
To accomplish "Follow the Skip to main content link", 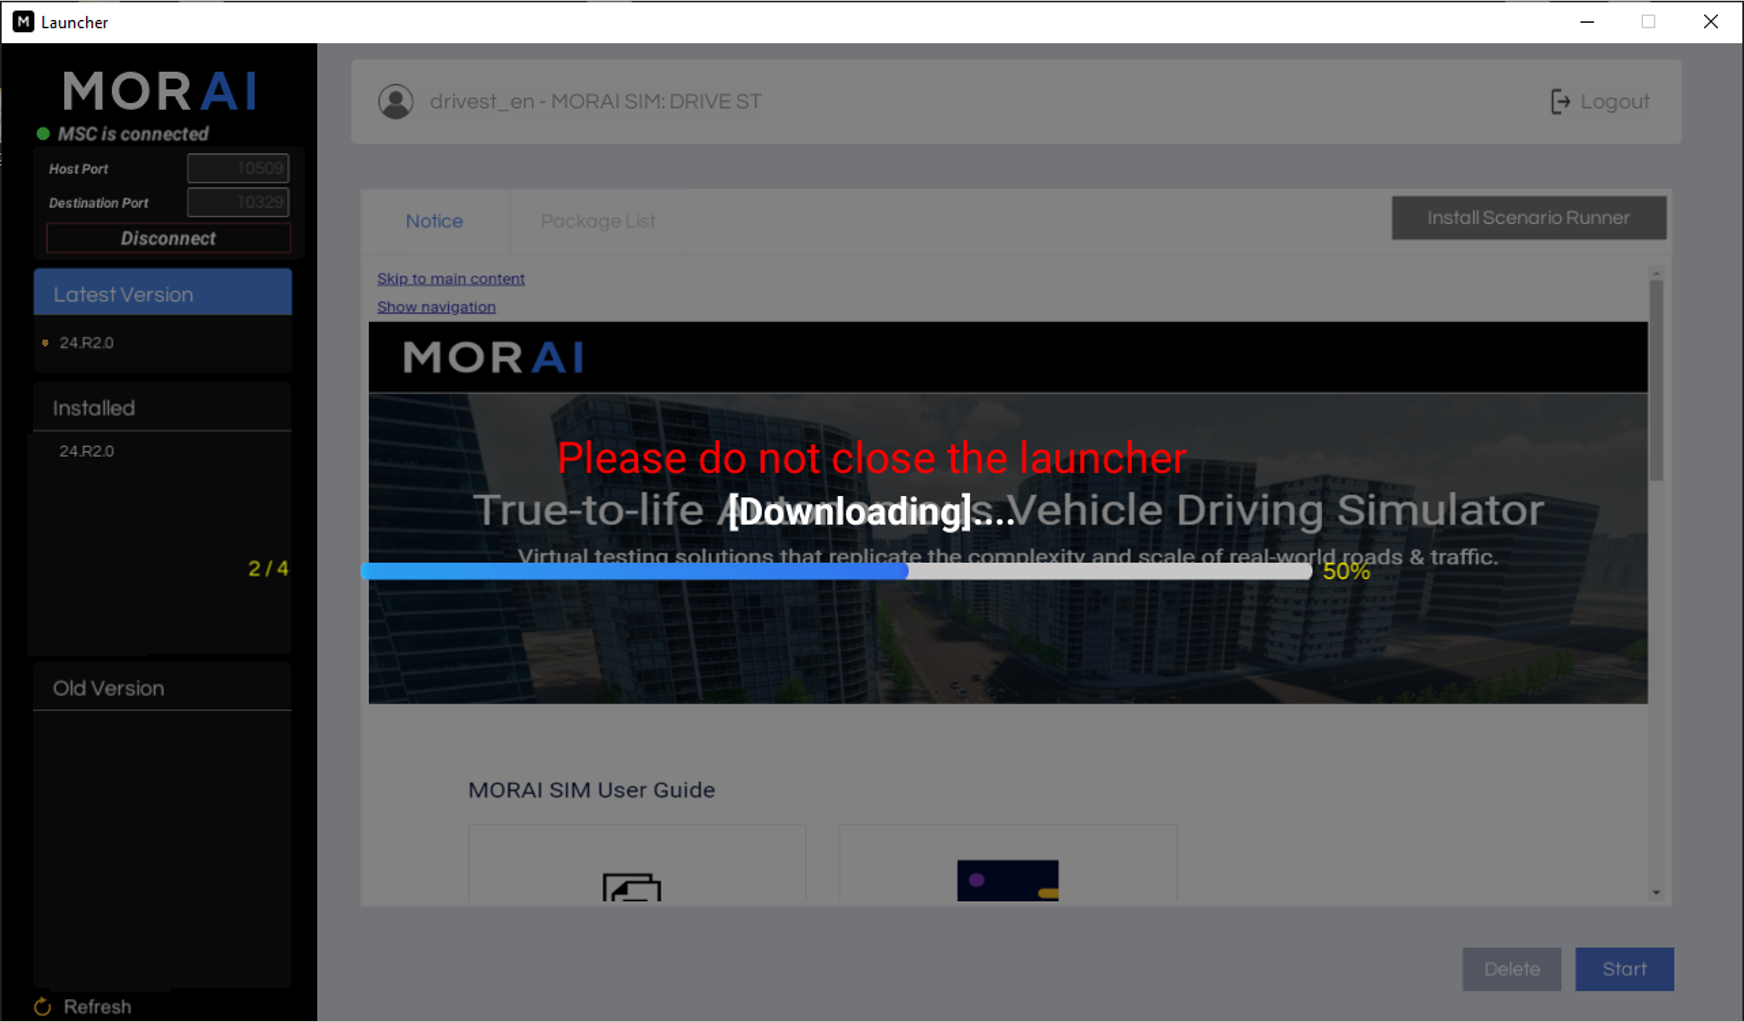I will click(x=451, y=278).
